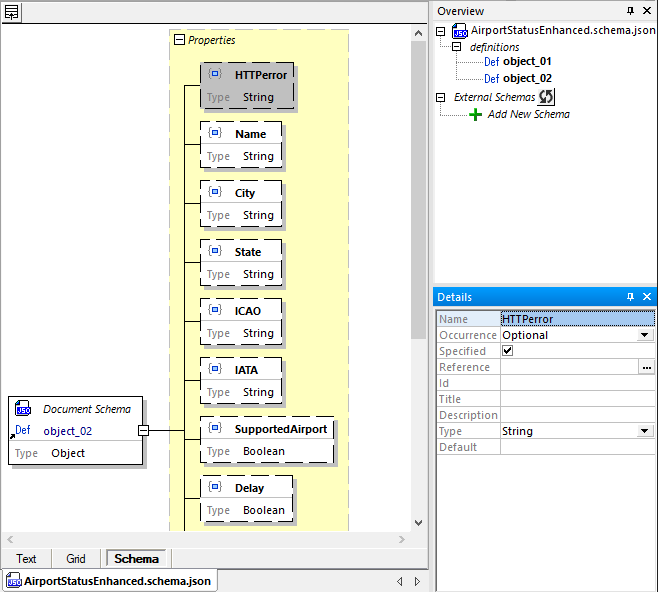Select object_01 in the Overview tree

coord(527,62)
